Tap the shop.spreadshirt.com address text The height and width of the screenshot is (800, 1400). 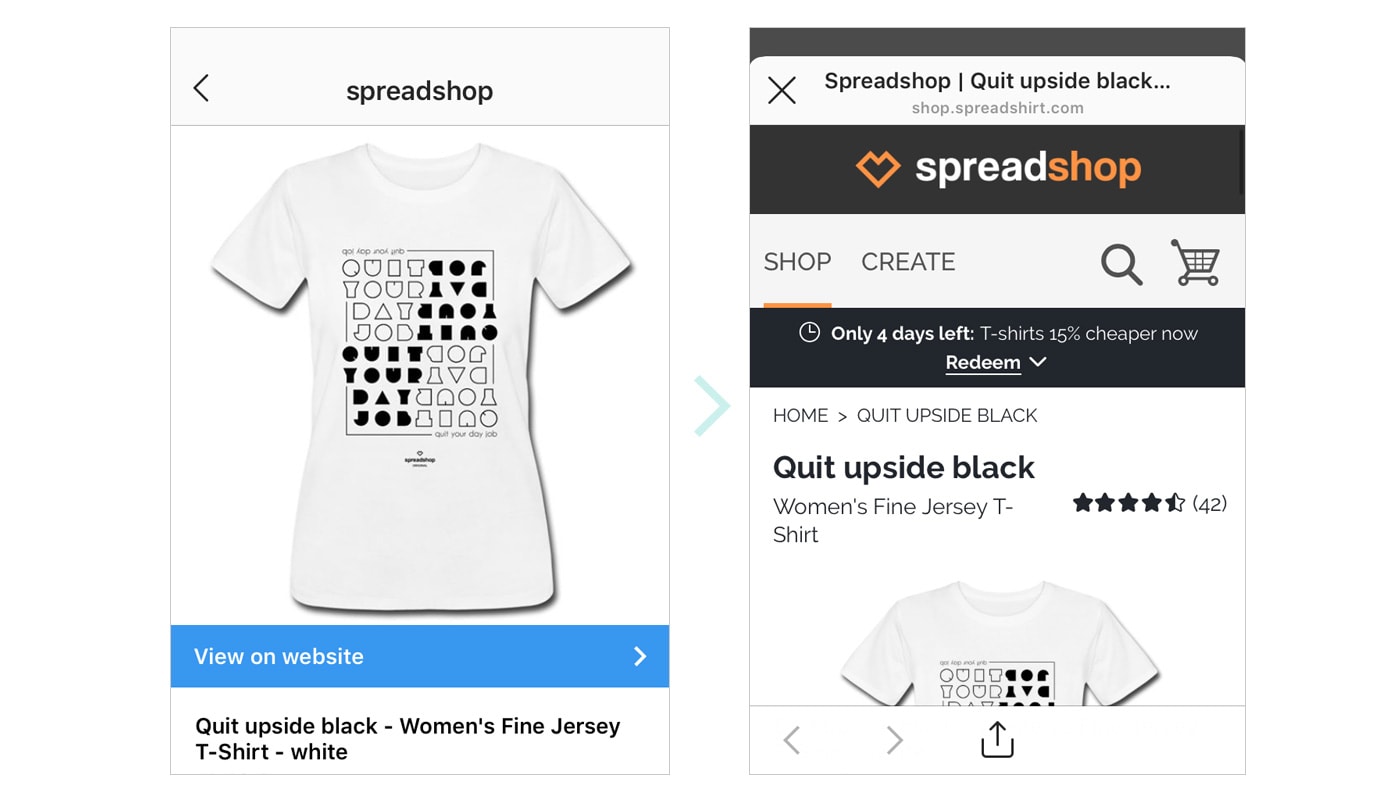point(997,108)
